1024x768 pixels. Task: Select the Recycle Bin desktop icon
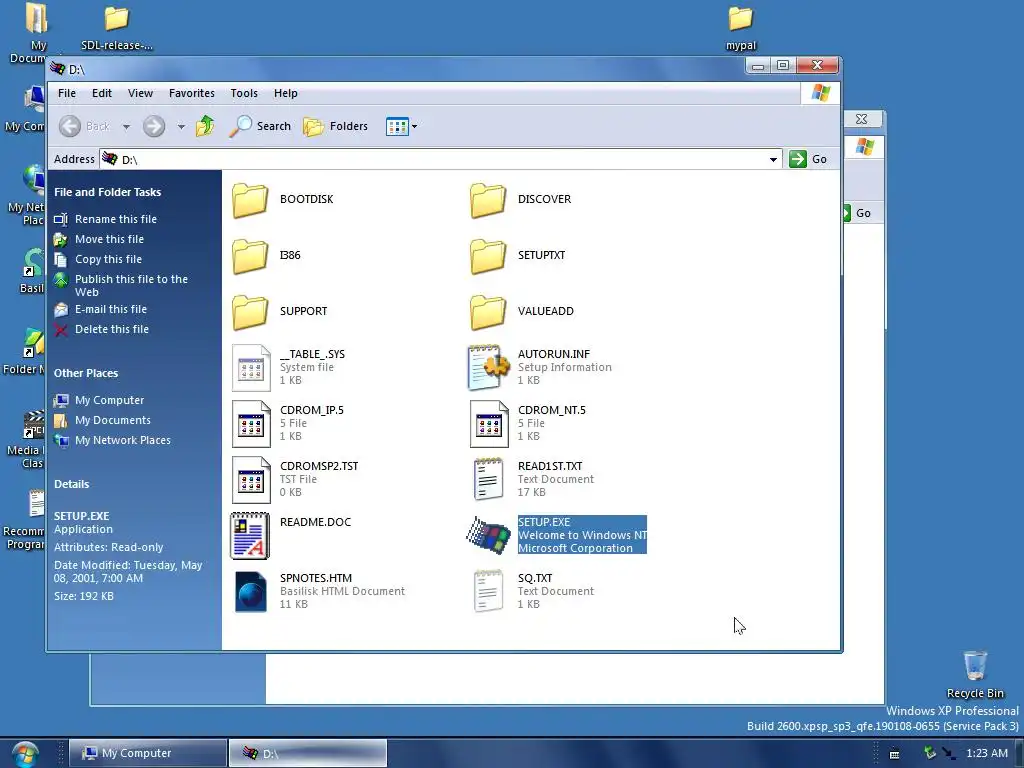click(x=975, y=675)
